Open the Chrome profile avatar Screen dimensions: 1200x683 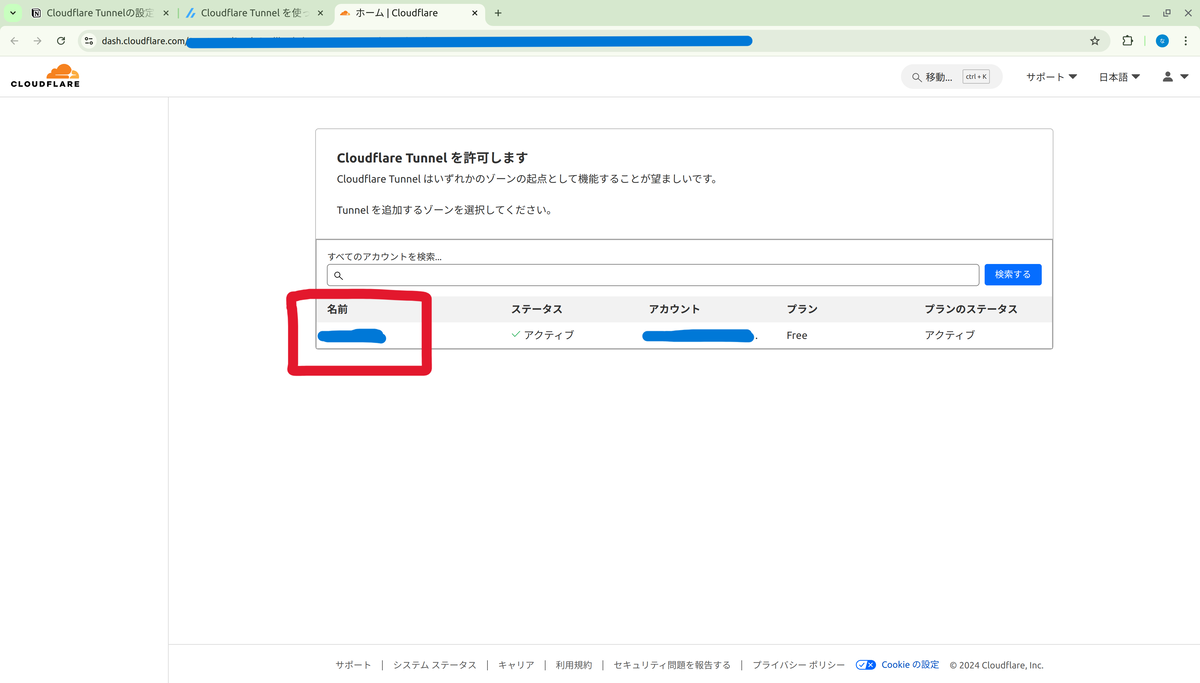1162,41
